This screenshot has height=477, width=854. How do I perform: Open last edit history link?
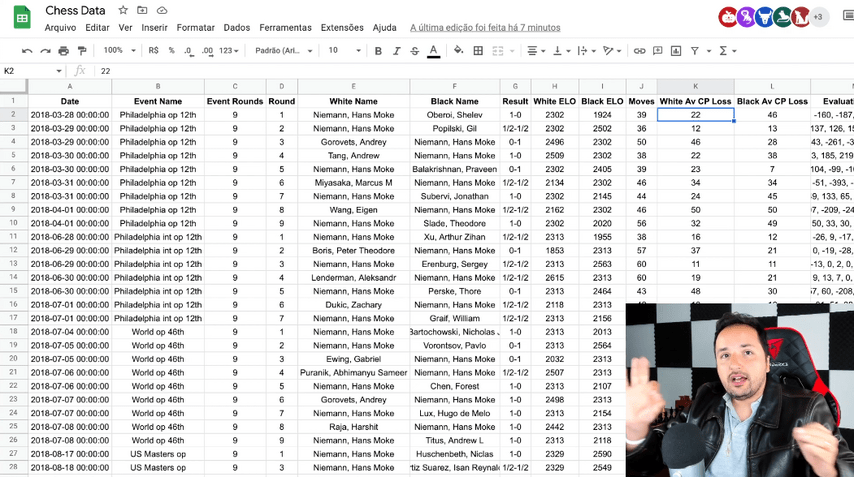tap(485, 27)
